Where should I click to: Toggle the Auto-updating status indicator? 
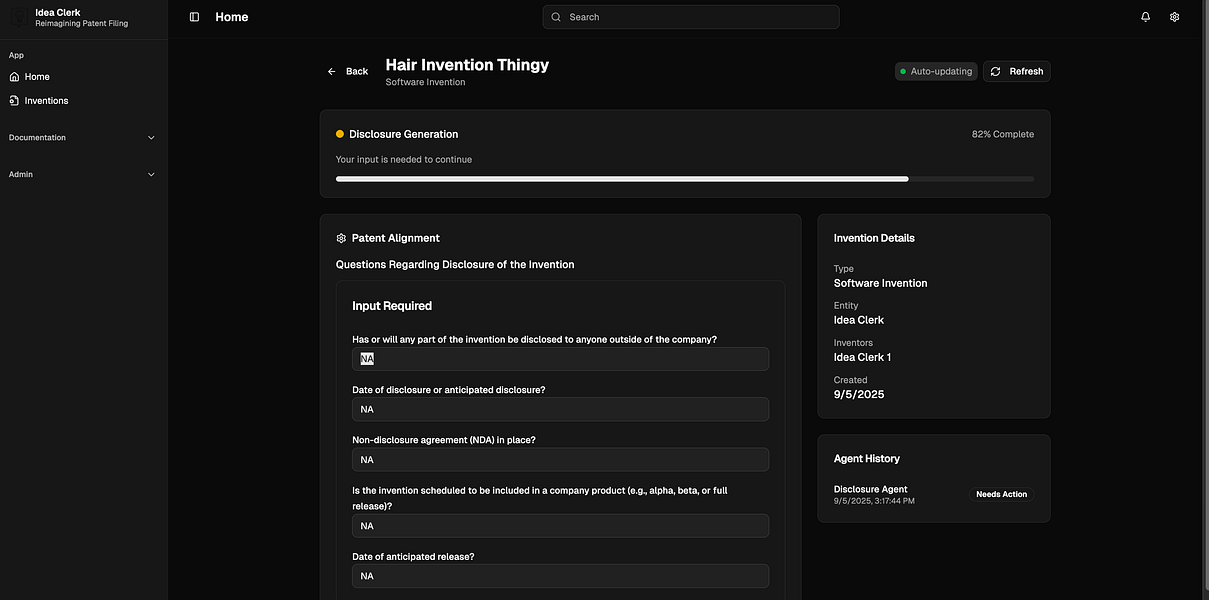click(x=936, y=72)
